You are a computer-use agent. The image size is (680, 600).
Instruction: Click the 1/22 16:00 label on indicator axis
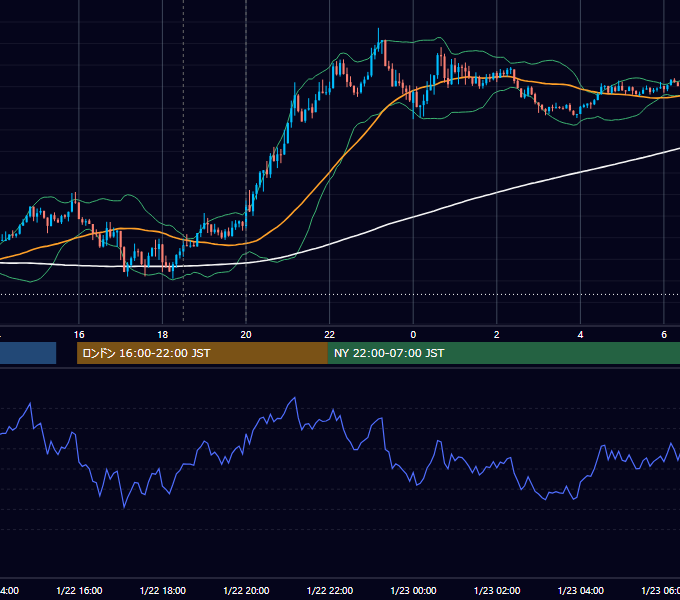(x=79, y=590)
